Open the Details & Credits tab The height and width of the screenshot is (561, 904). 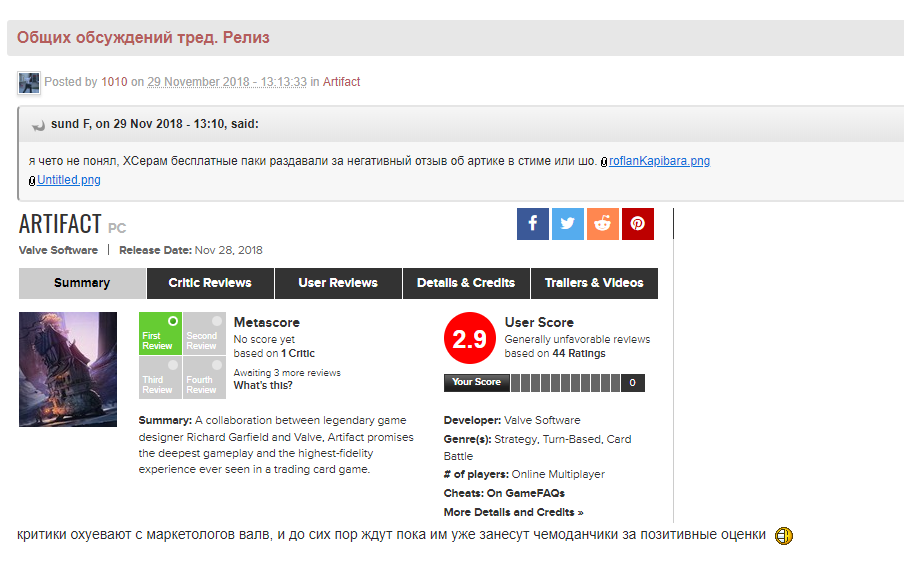pos(466,283)
